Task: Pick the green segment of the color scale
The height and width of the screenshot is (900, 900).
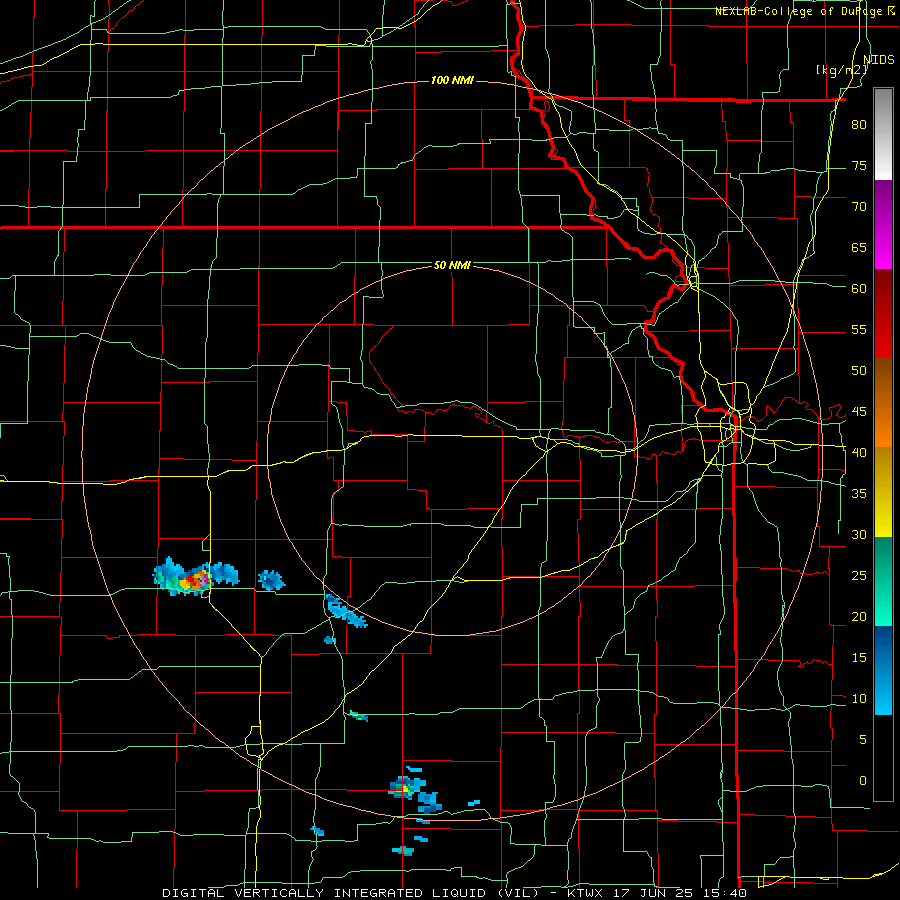Action: [x=883, y=581]
